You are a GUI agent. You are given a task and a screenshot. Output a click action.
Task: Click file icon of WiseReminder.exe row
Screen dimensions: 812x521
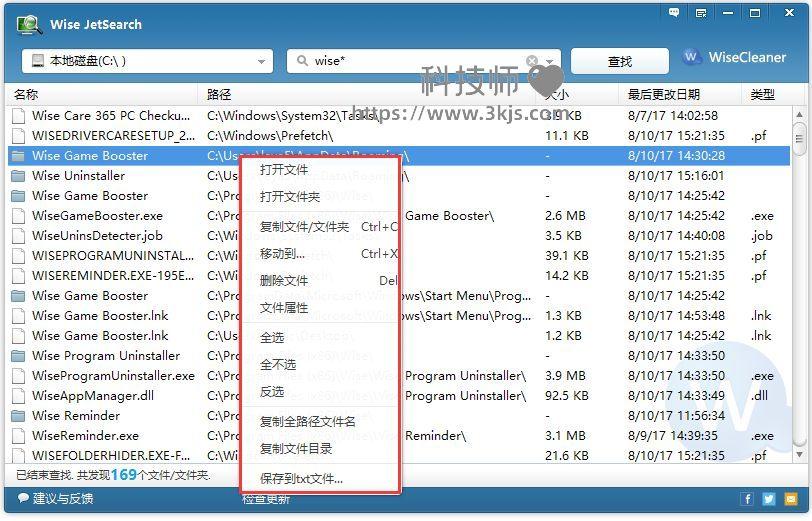click(19, 436)
